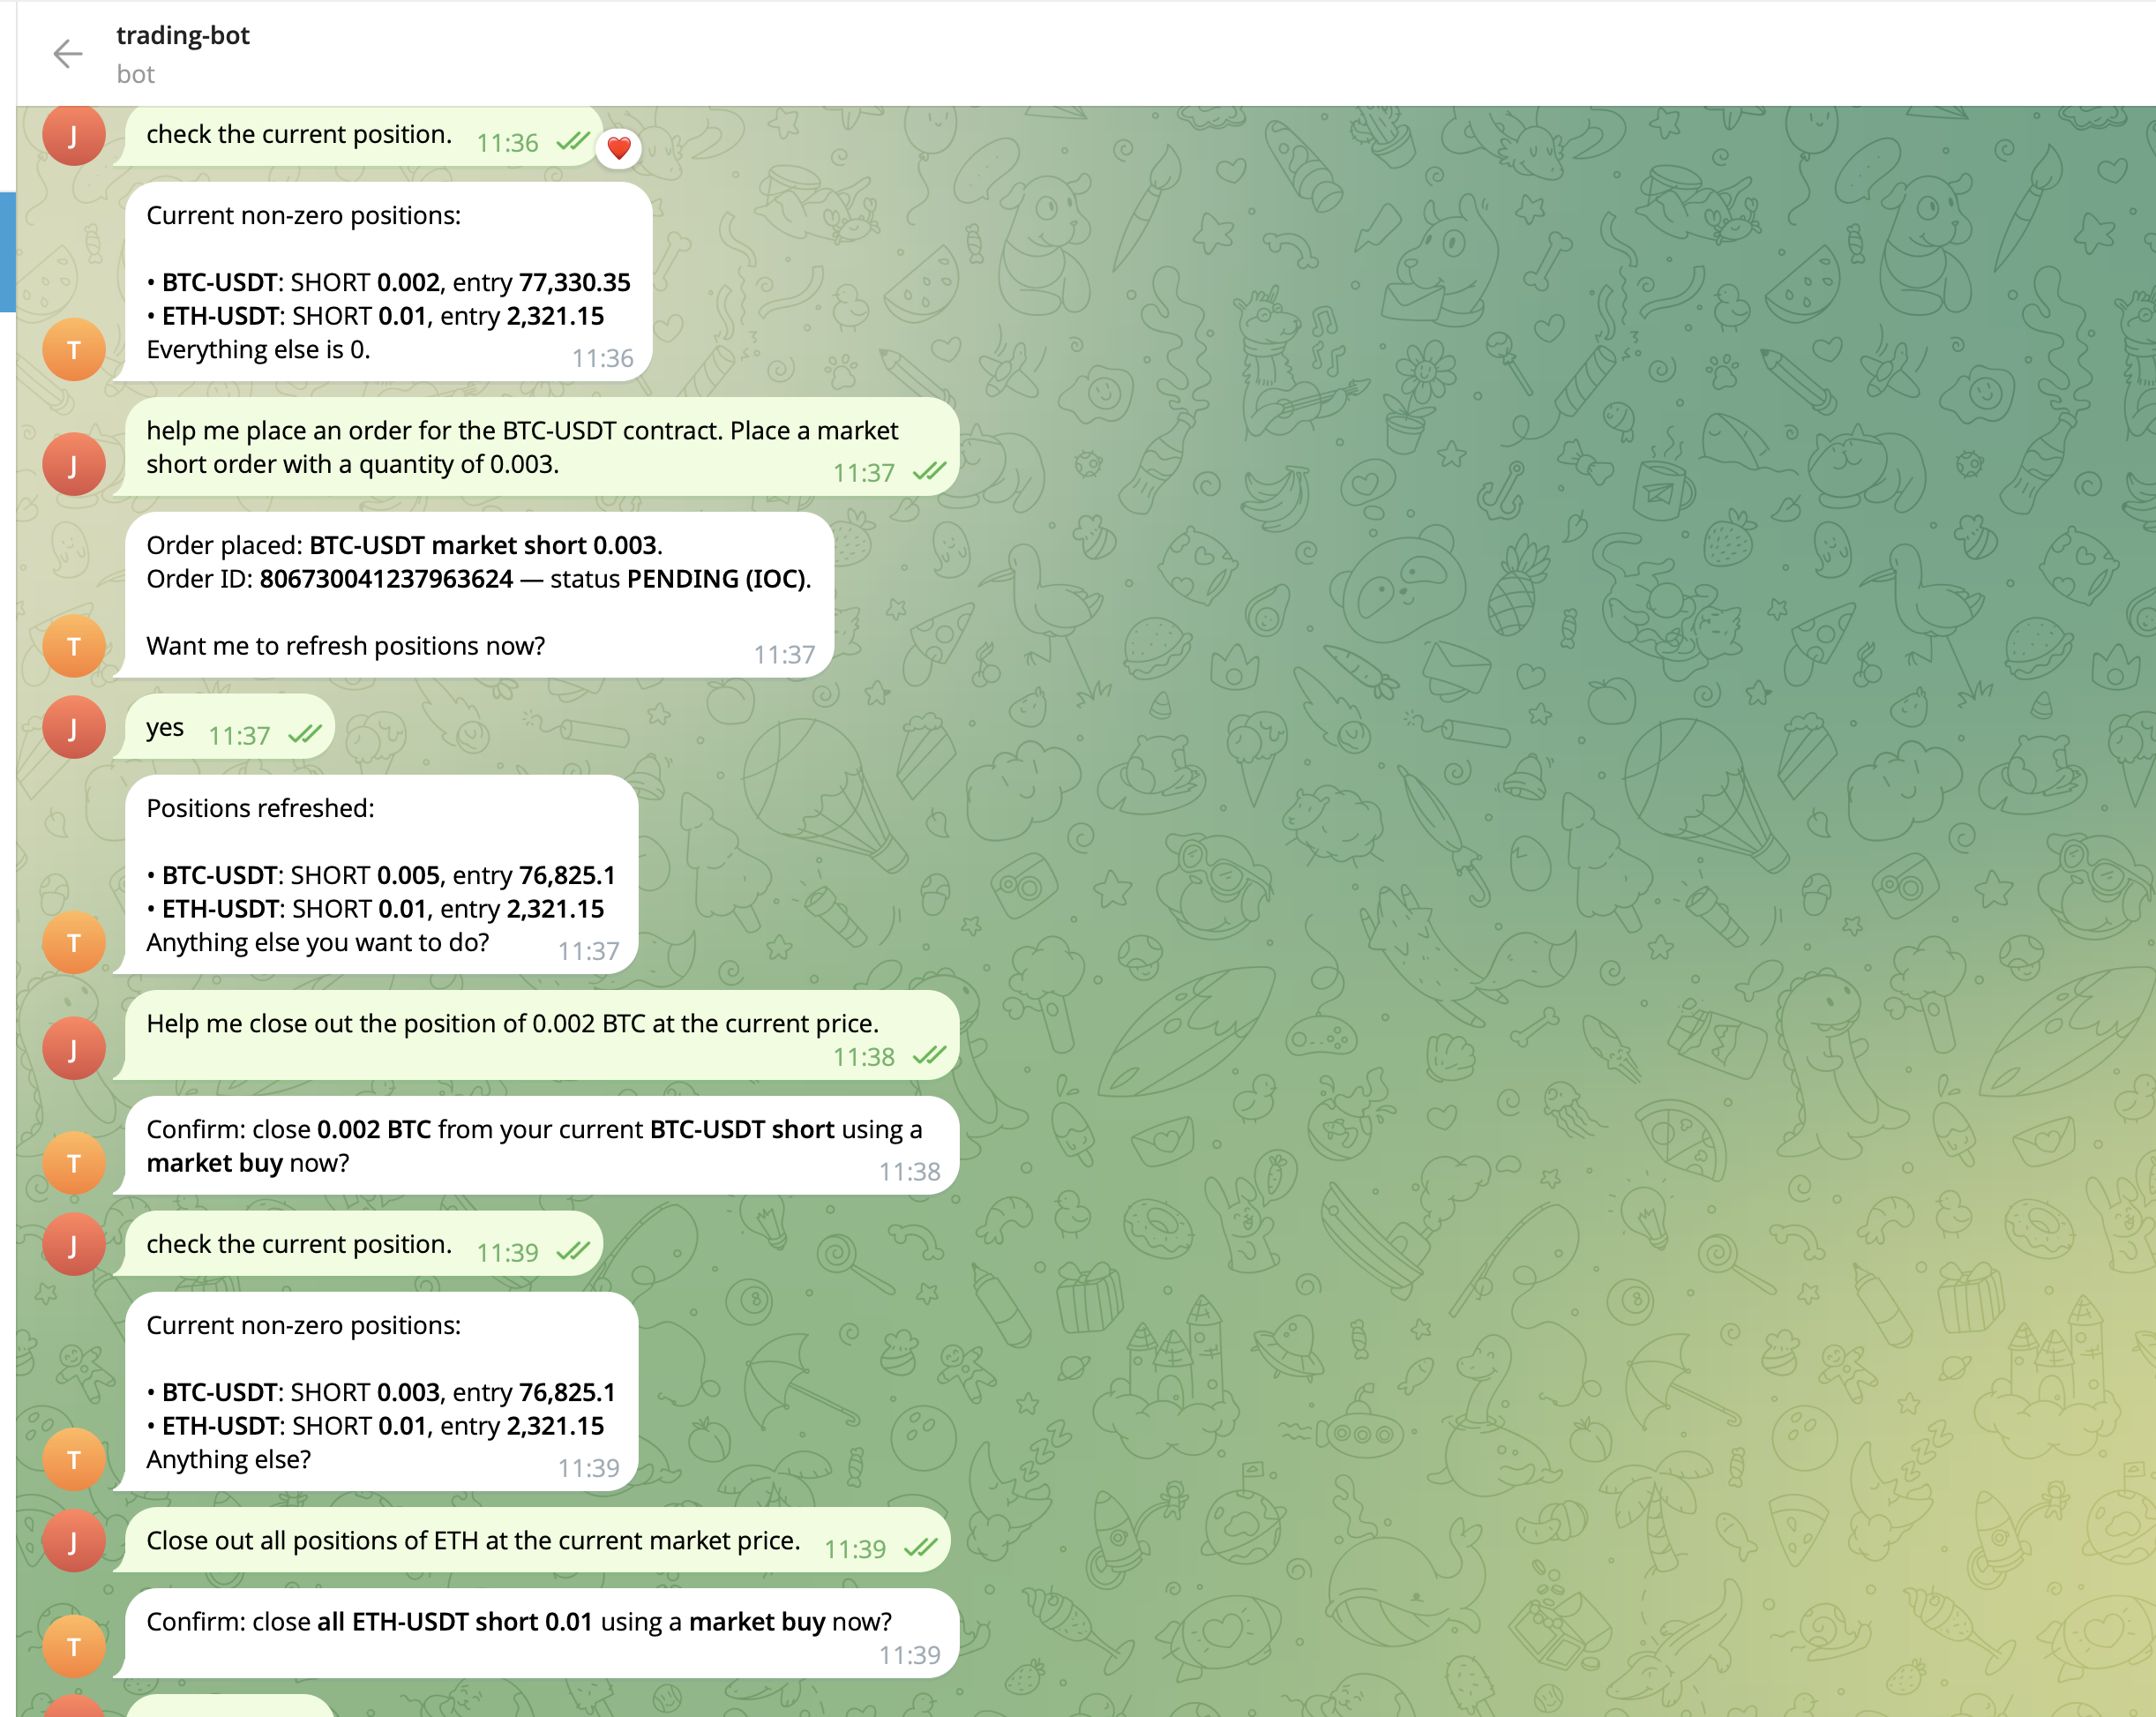The image size is (2156, 1717).
Task: Click the double check marks on the "yes" message
Action: pos(305,734)
